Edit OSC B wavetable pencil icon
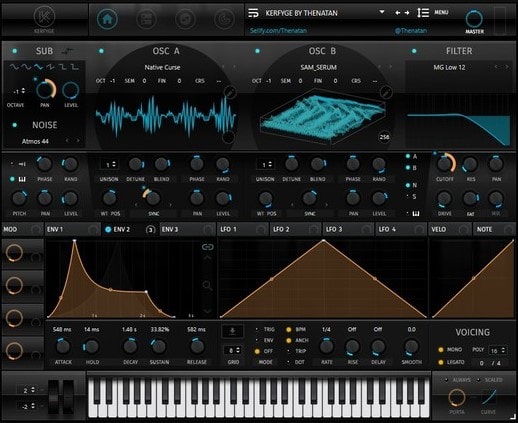 386,92
